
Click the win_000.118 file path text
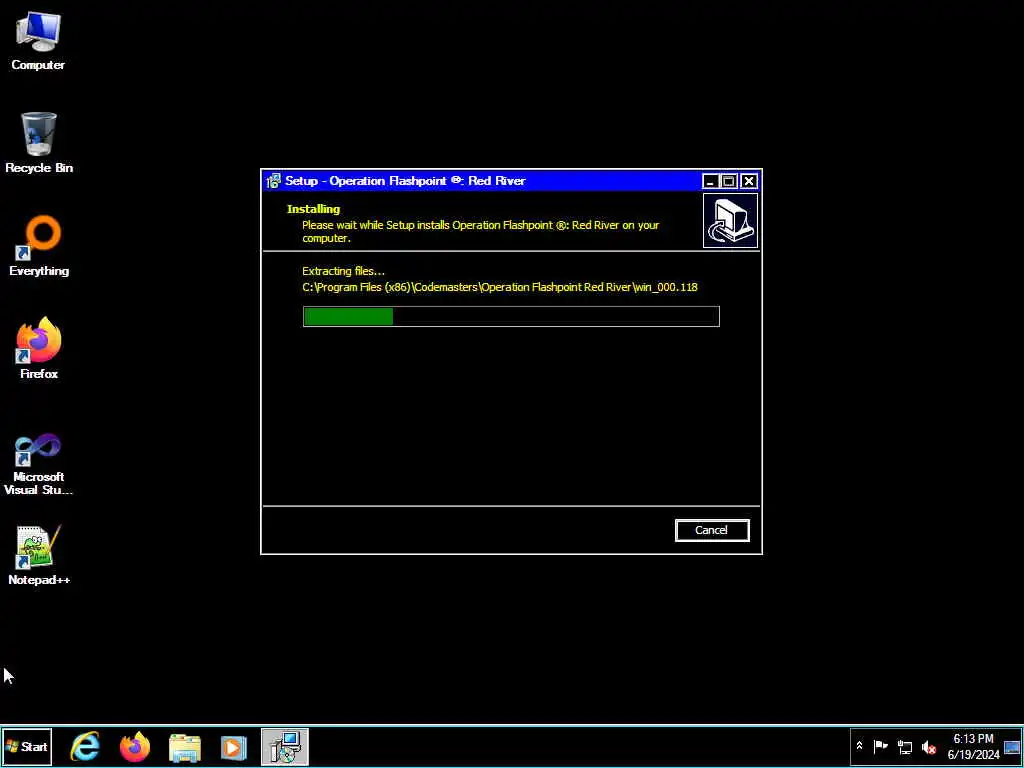[500, 287]
